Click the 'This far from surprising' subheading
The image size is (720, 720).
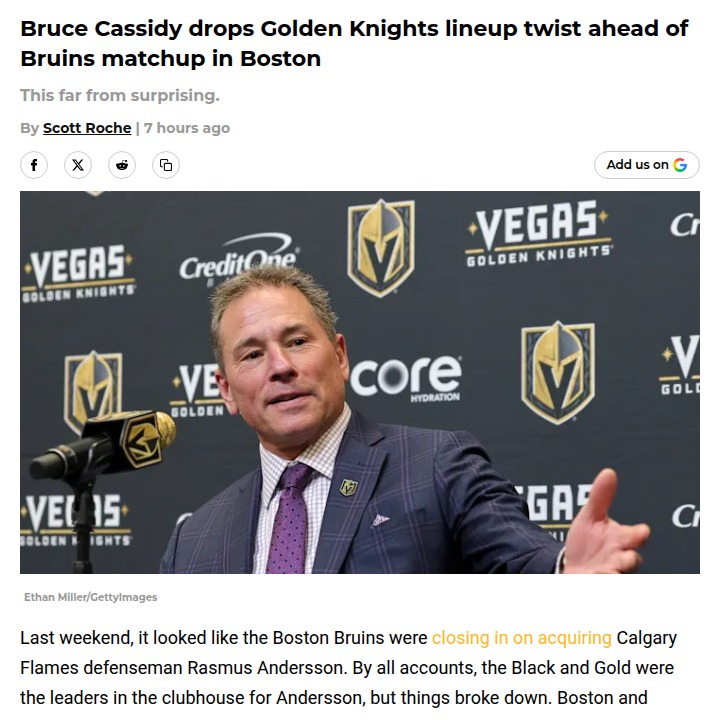point(120,96)
